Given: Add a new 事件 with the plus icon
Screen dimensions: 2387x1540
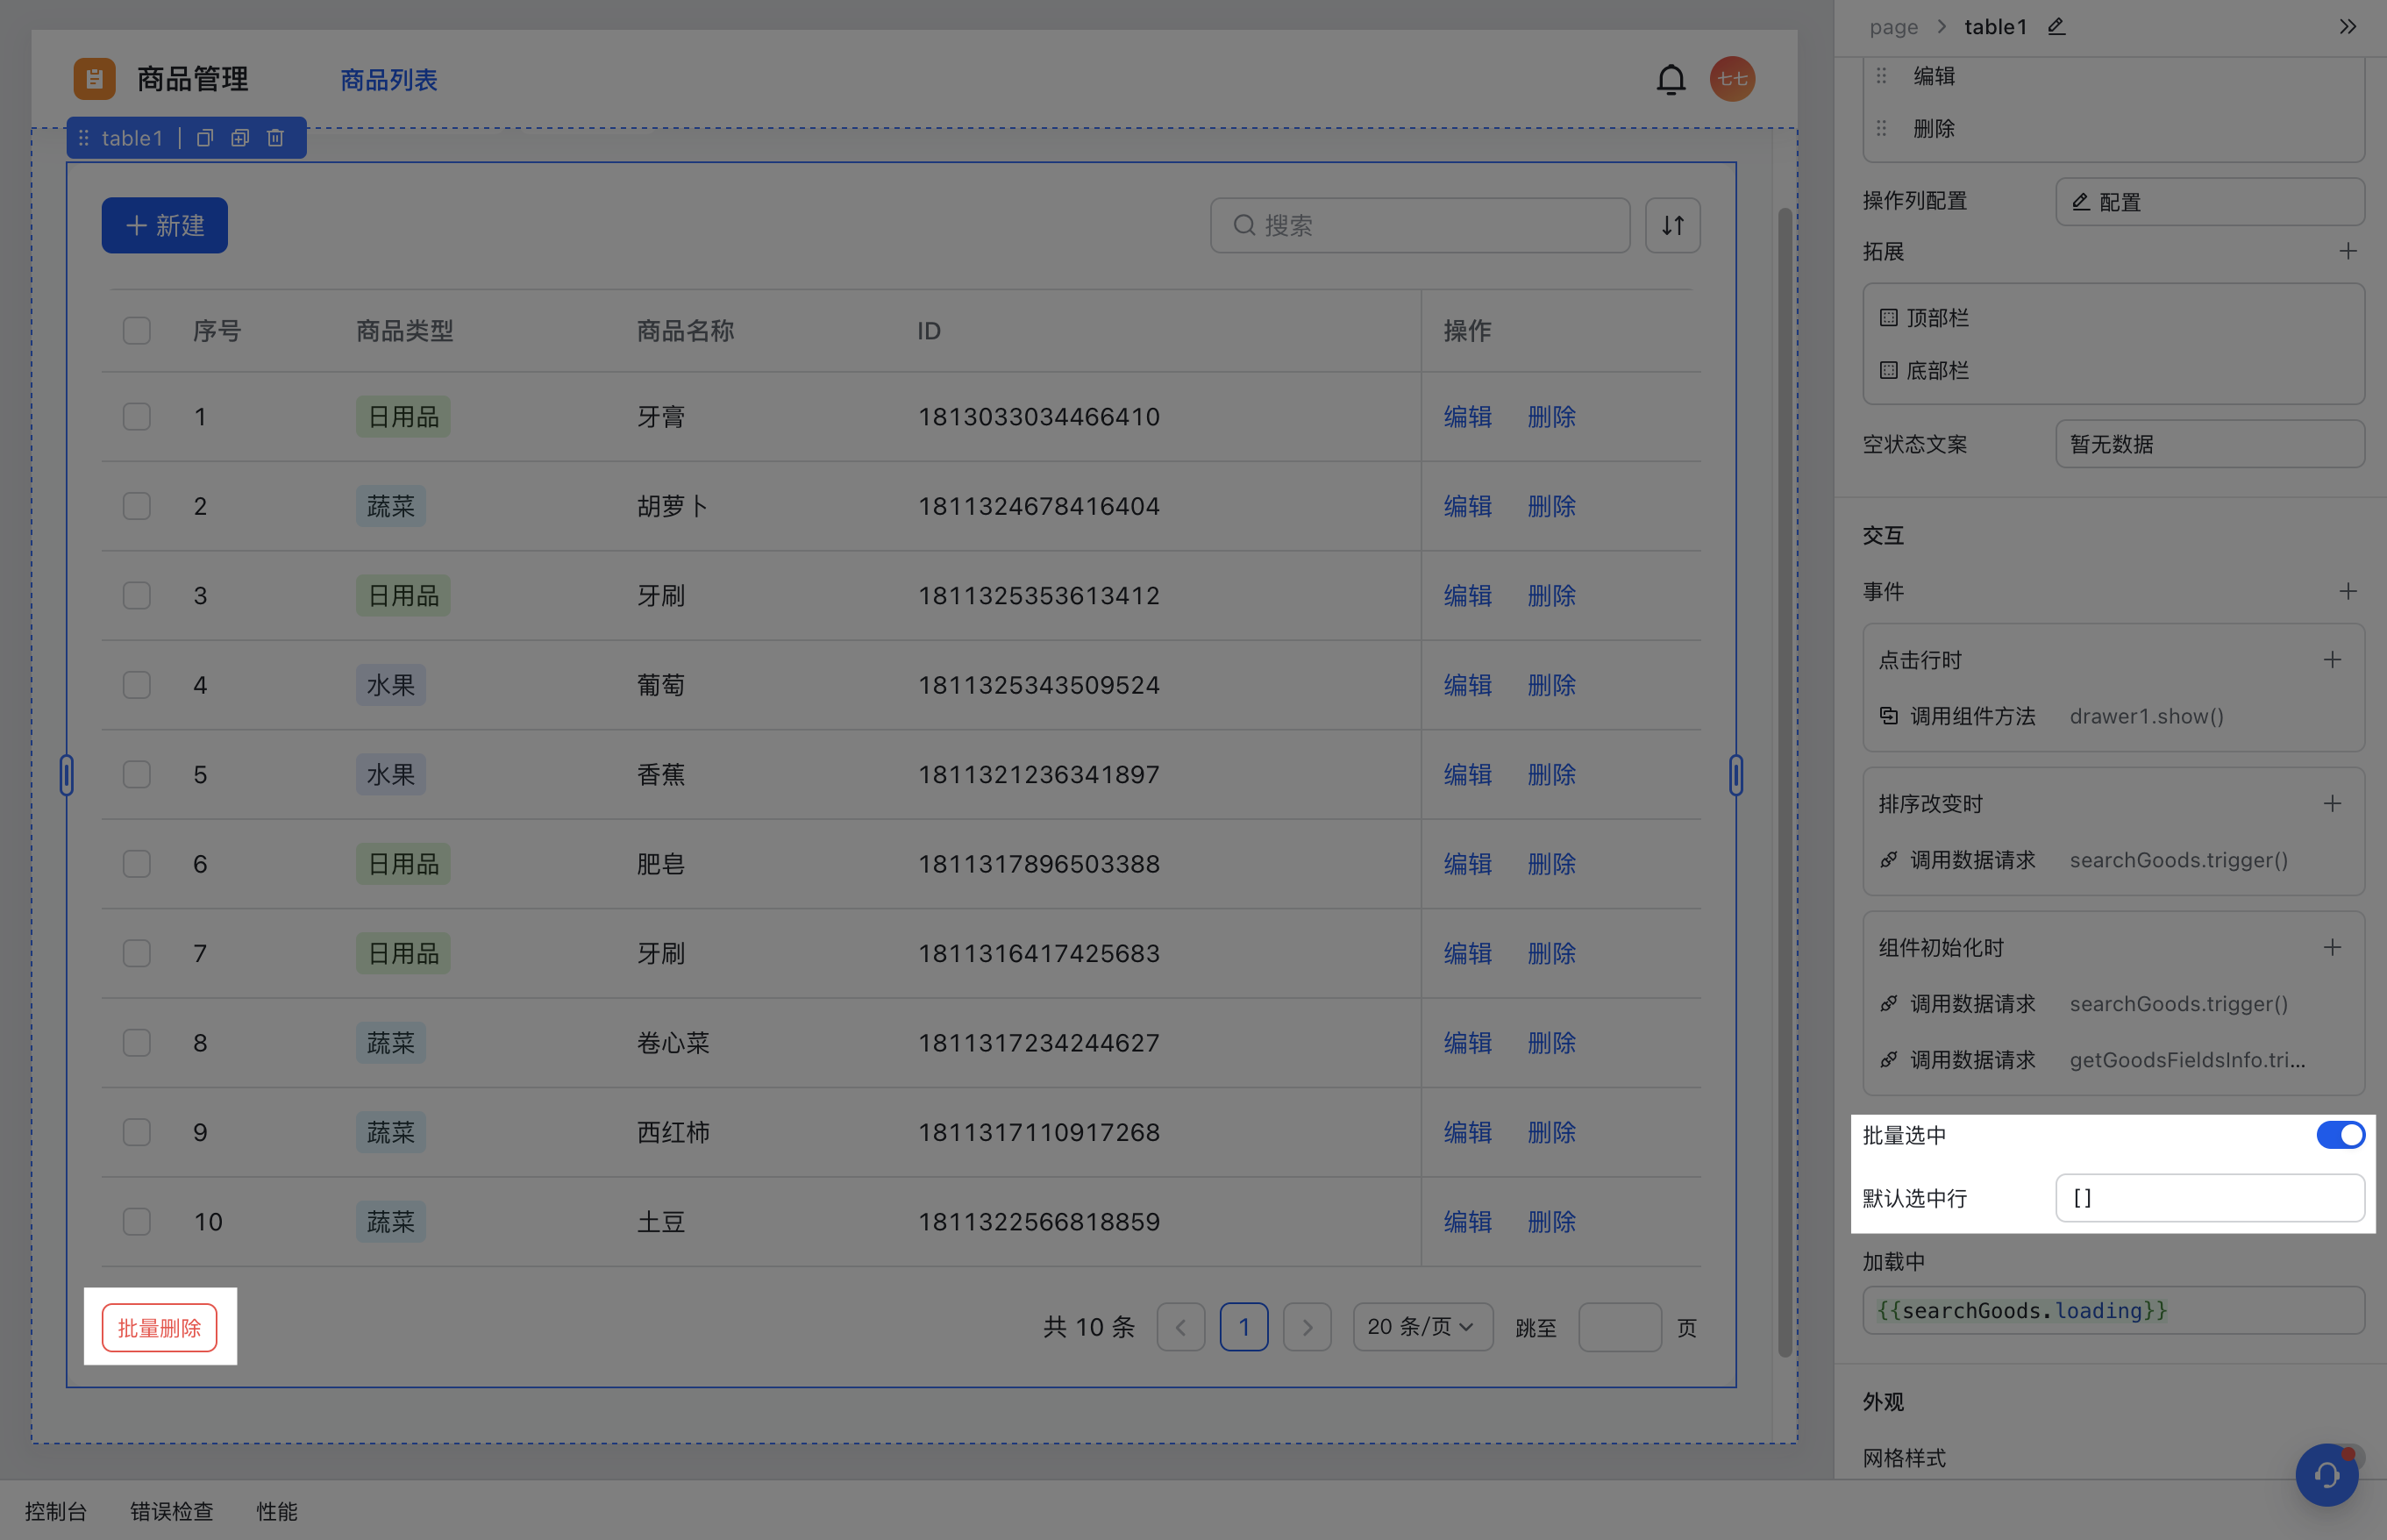Looking at the screenshot, I should (x=2347, y=591).
